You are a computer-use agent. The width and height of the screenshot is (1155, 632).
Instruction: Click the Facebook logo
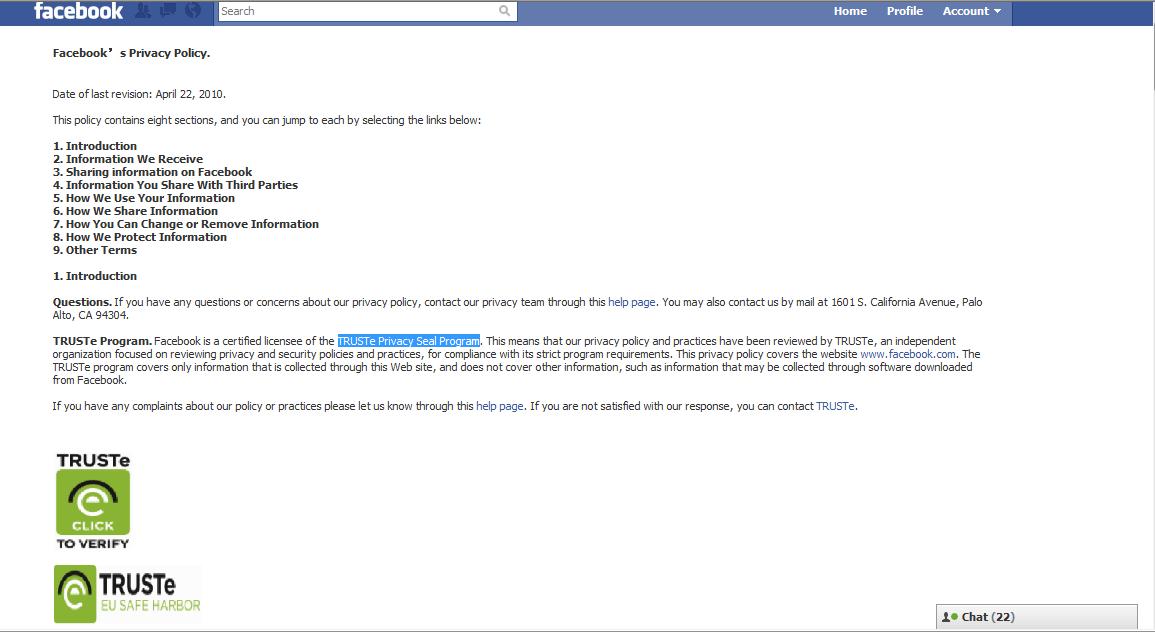click(x=79, y=11)
